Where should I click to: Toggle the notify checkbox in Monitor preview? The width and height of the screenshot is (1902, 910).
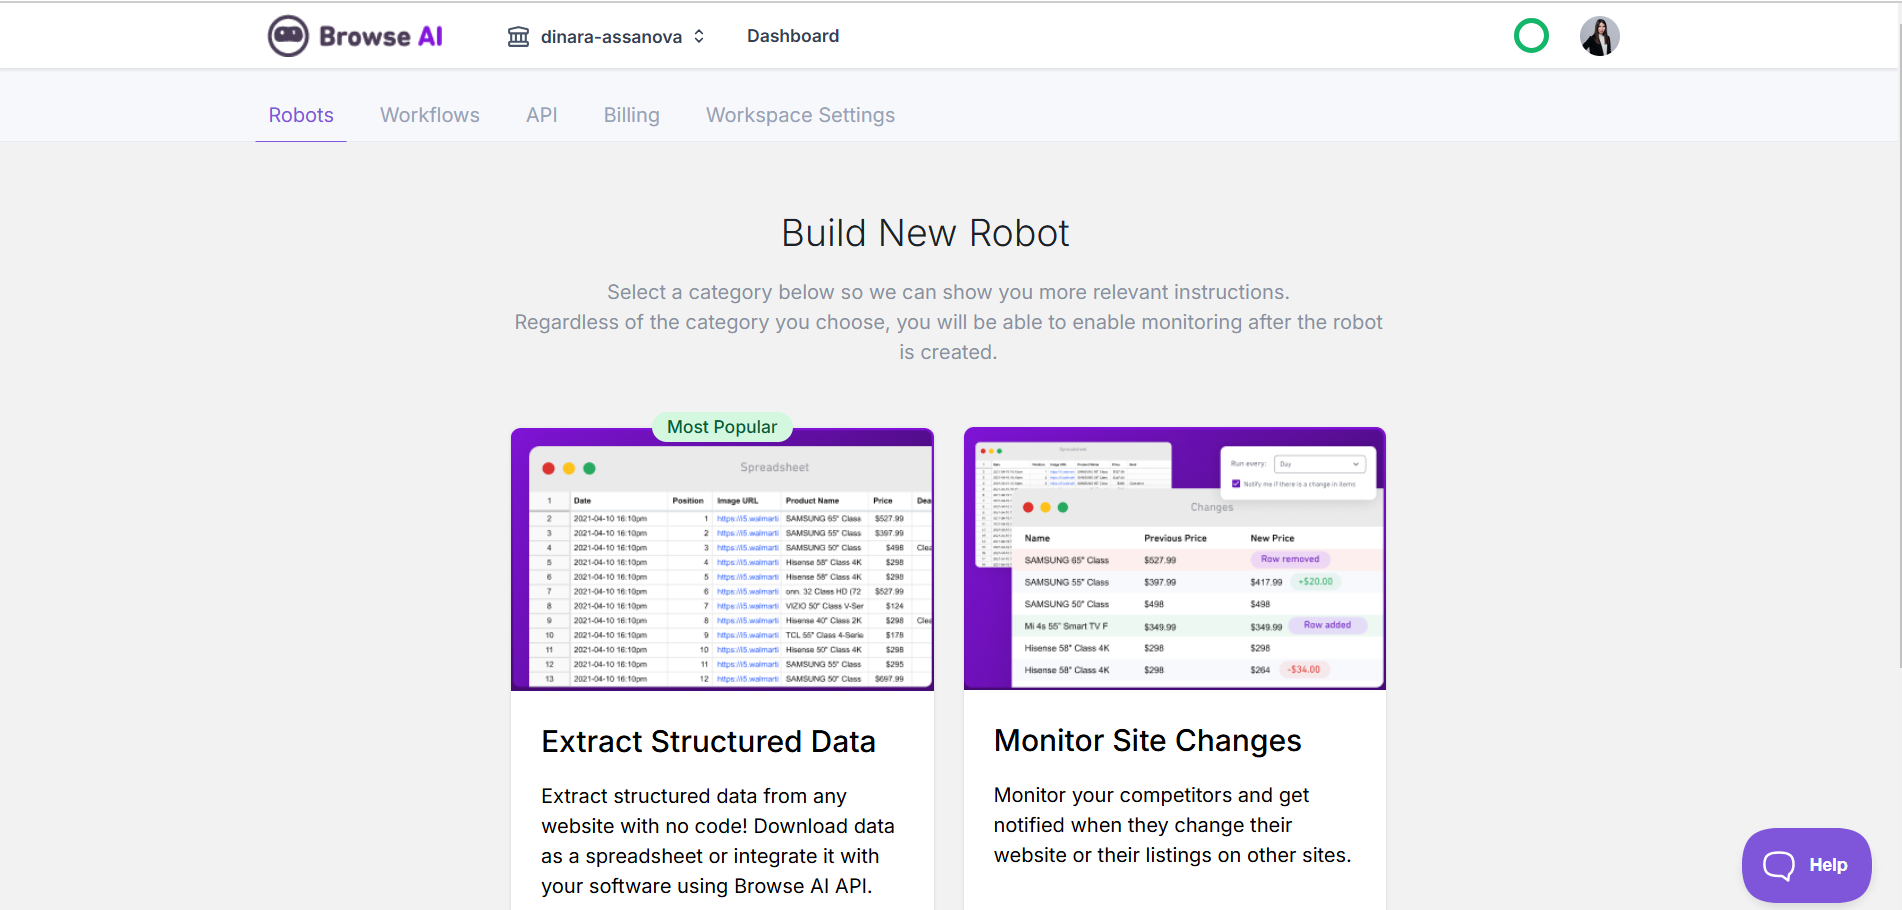point(1237,483)
